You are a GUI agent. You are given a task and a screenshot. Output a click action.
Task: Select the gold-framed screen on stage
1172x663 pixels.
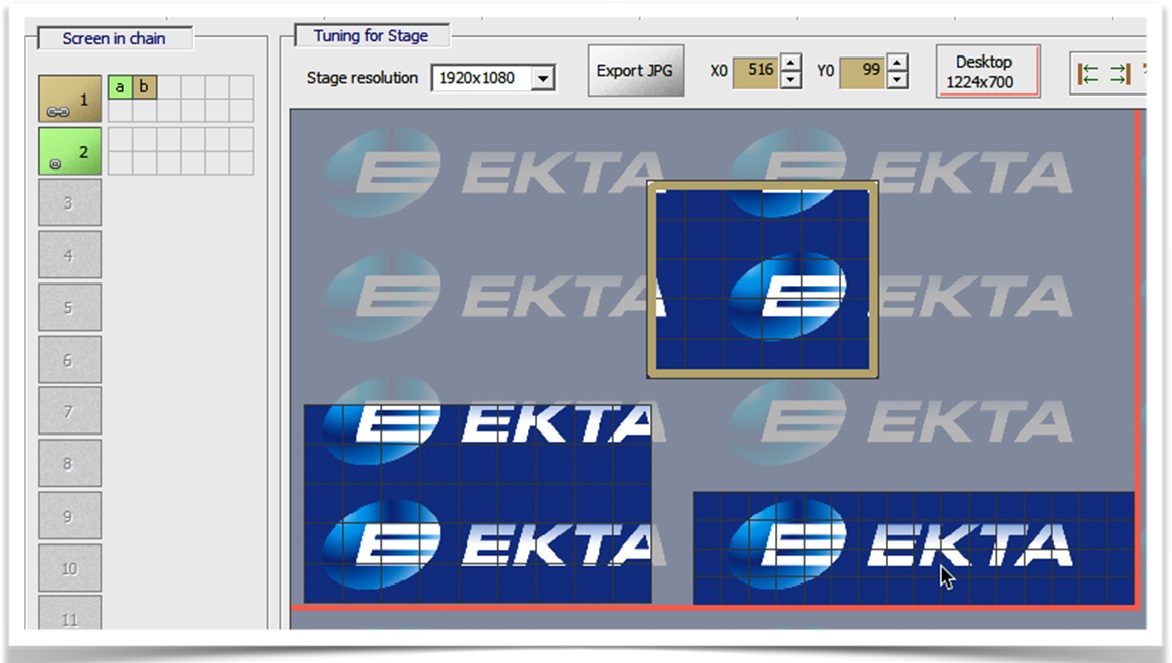762,280
